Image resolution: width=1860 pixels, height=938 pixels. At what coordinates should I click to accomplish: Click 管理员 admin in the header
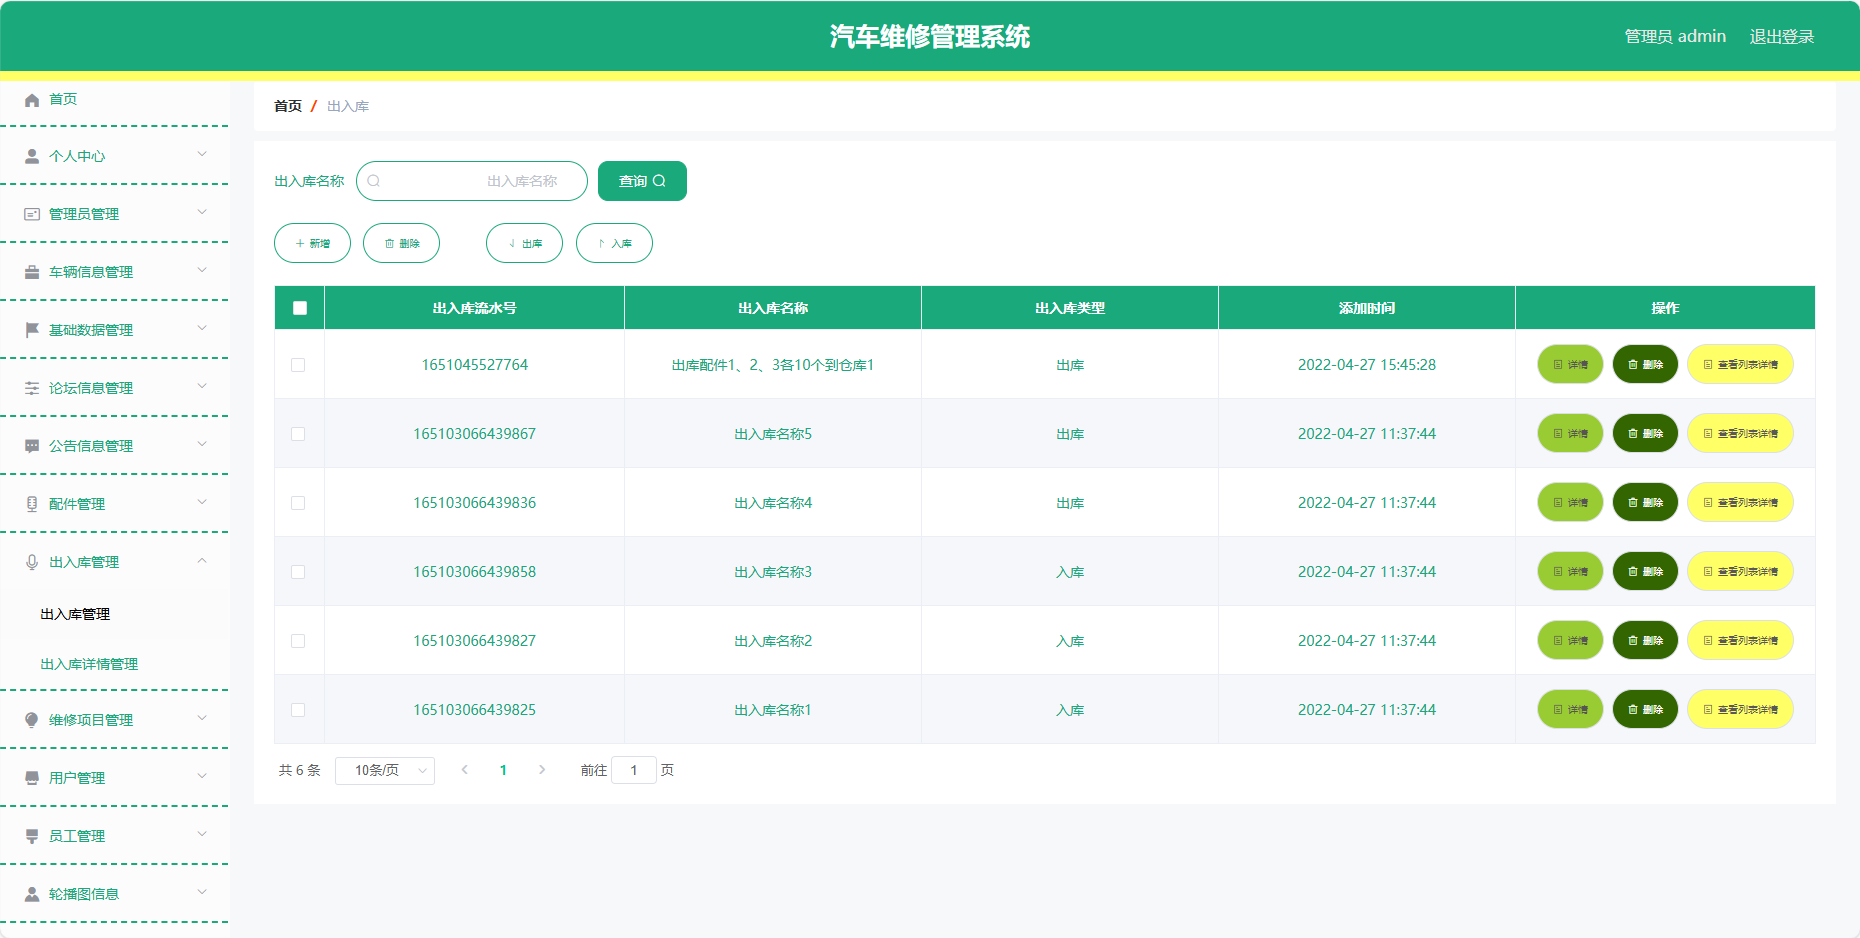(1675, 36)
